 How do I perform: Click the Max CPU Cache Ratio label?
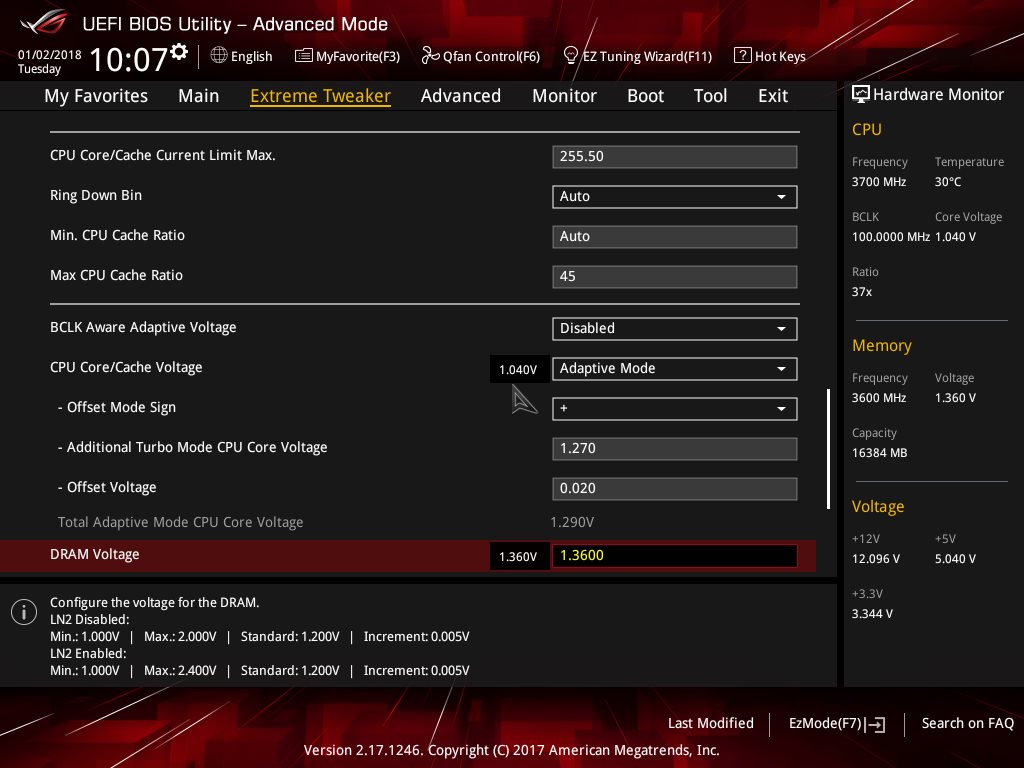[x=116, y=275]
